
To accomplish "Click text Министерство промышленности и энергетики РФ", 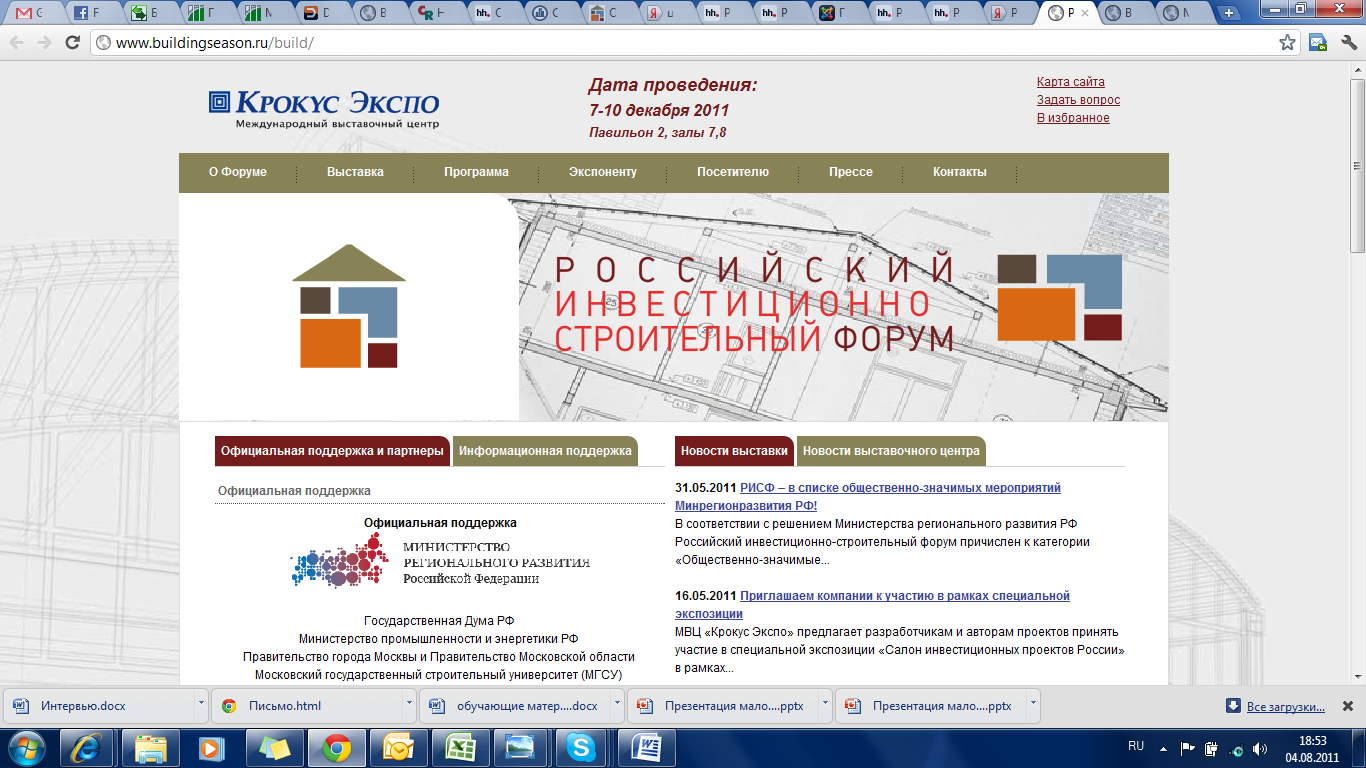I will [x=439, y=639].
